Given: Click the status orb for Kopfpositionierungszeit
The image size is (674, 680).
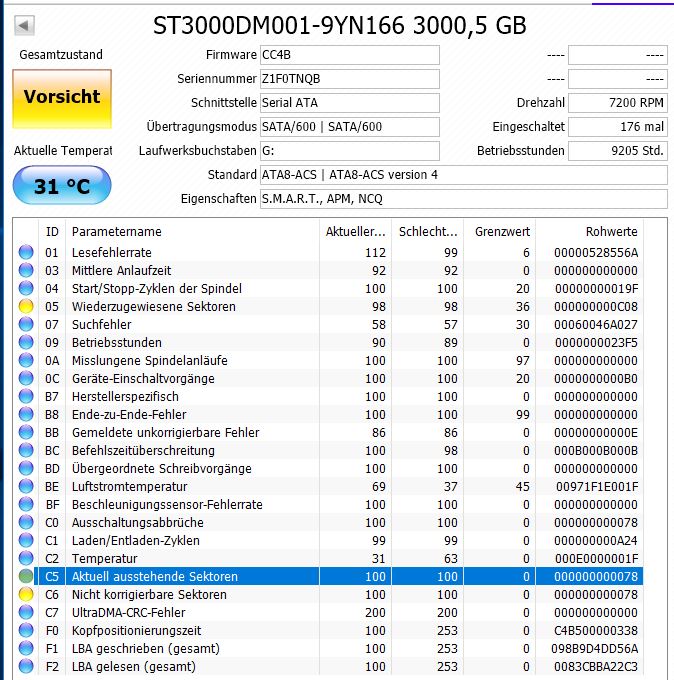Looking at the screenshot, I should pyautogui.click(x=26, y=630).
